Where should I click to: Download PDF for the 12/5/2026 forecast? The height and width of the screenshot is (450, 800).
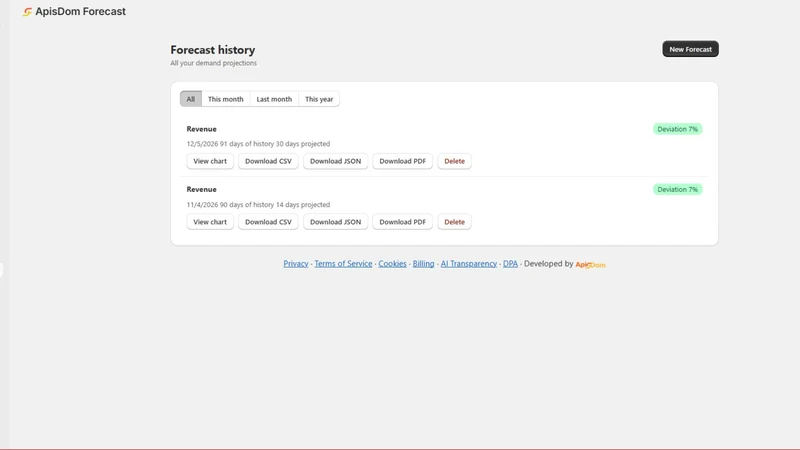(x=403, y=161)
